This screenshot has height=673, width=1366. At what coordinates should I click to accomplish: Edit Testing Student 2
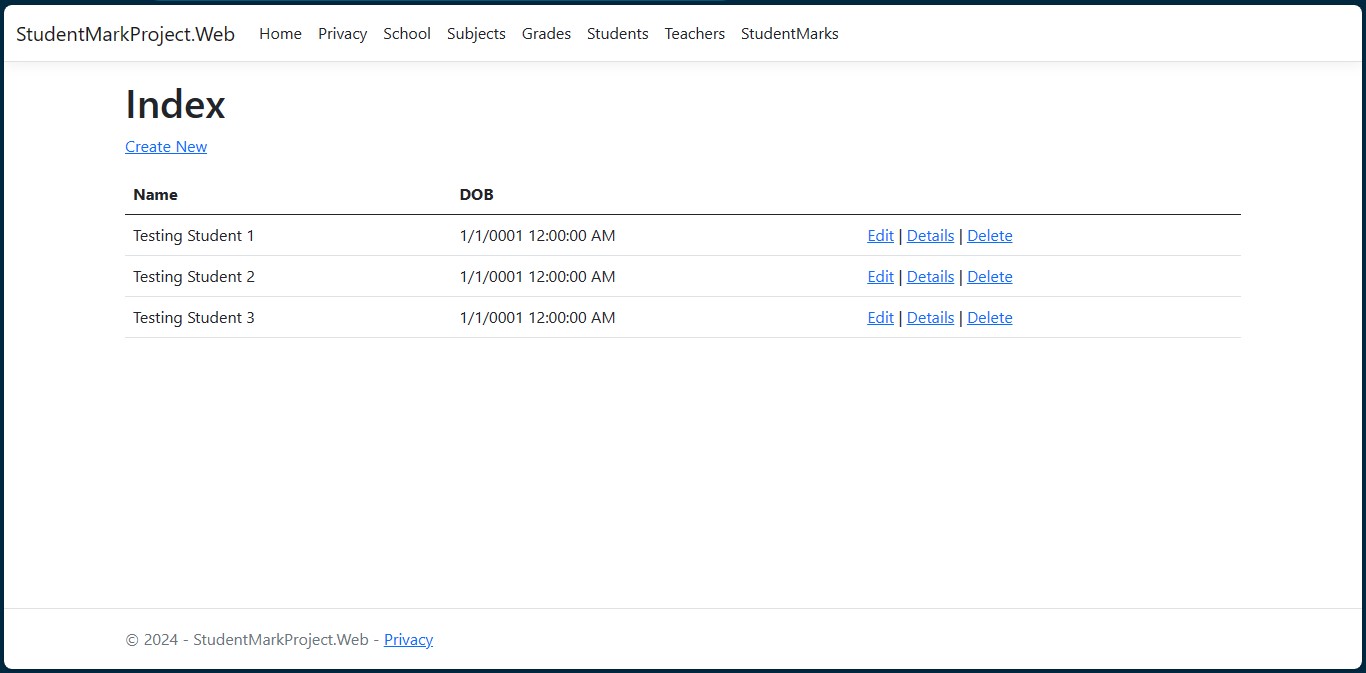(x=879, y=276)
